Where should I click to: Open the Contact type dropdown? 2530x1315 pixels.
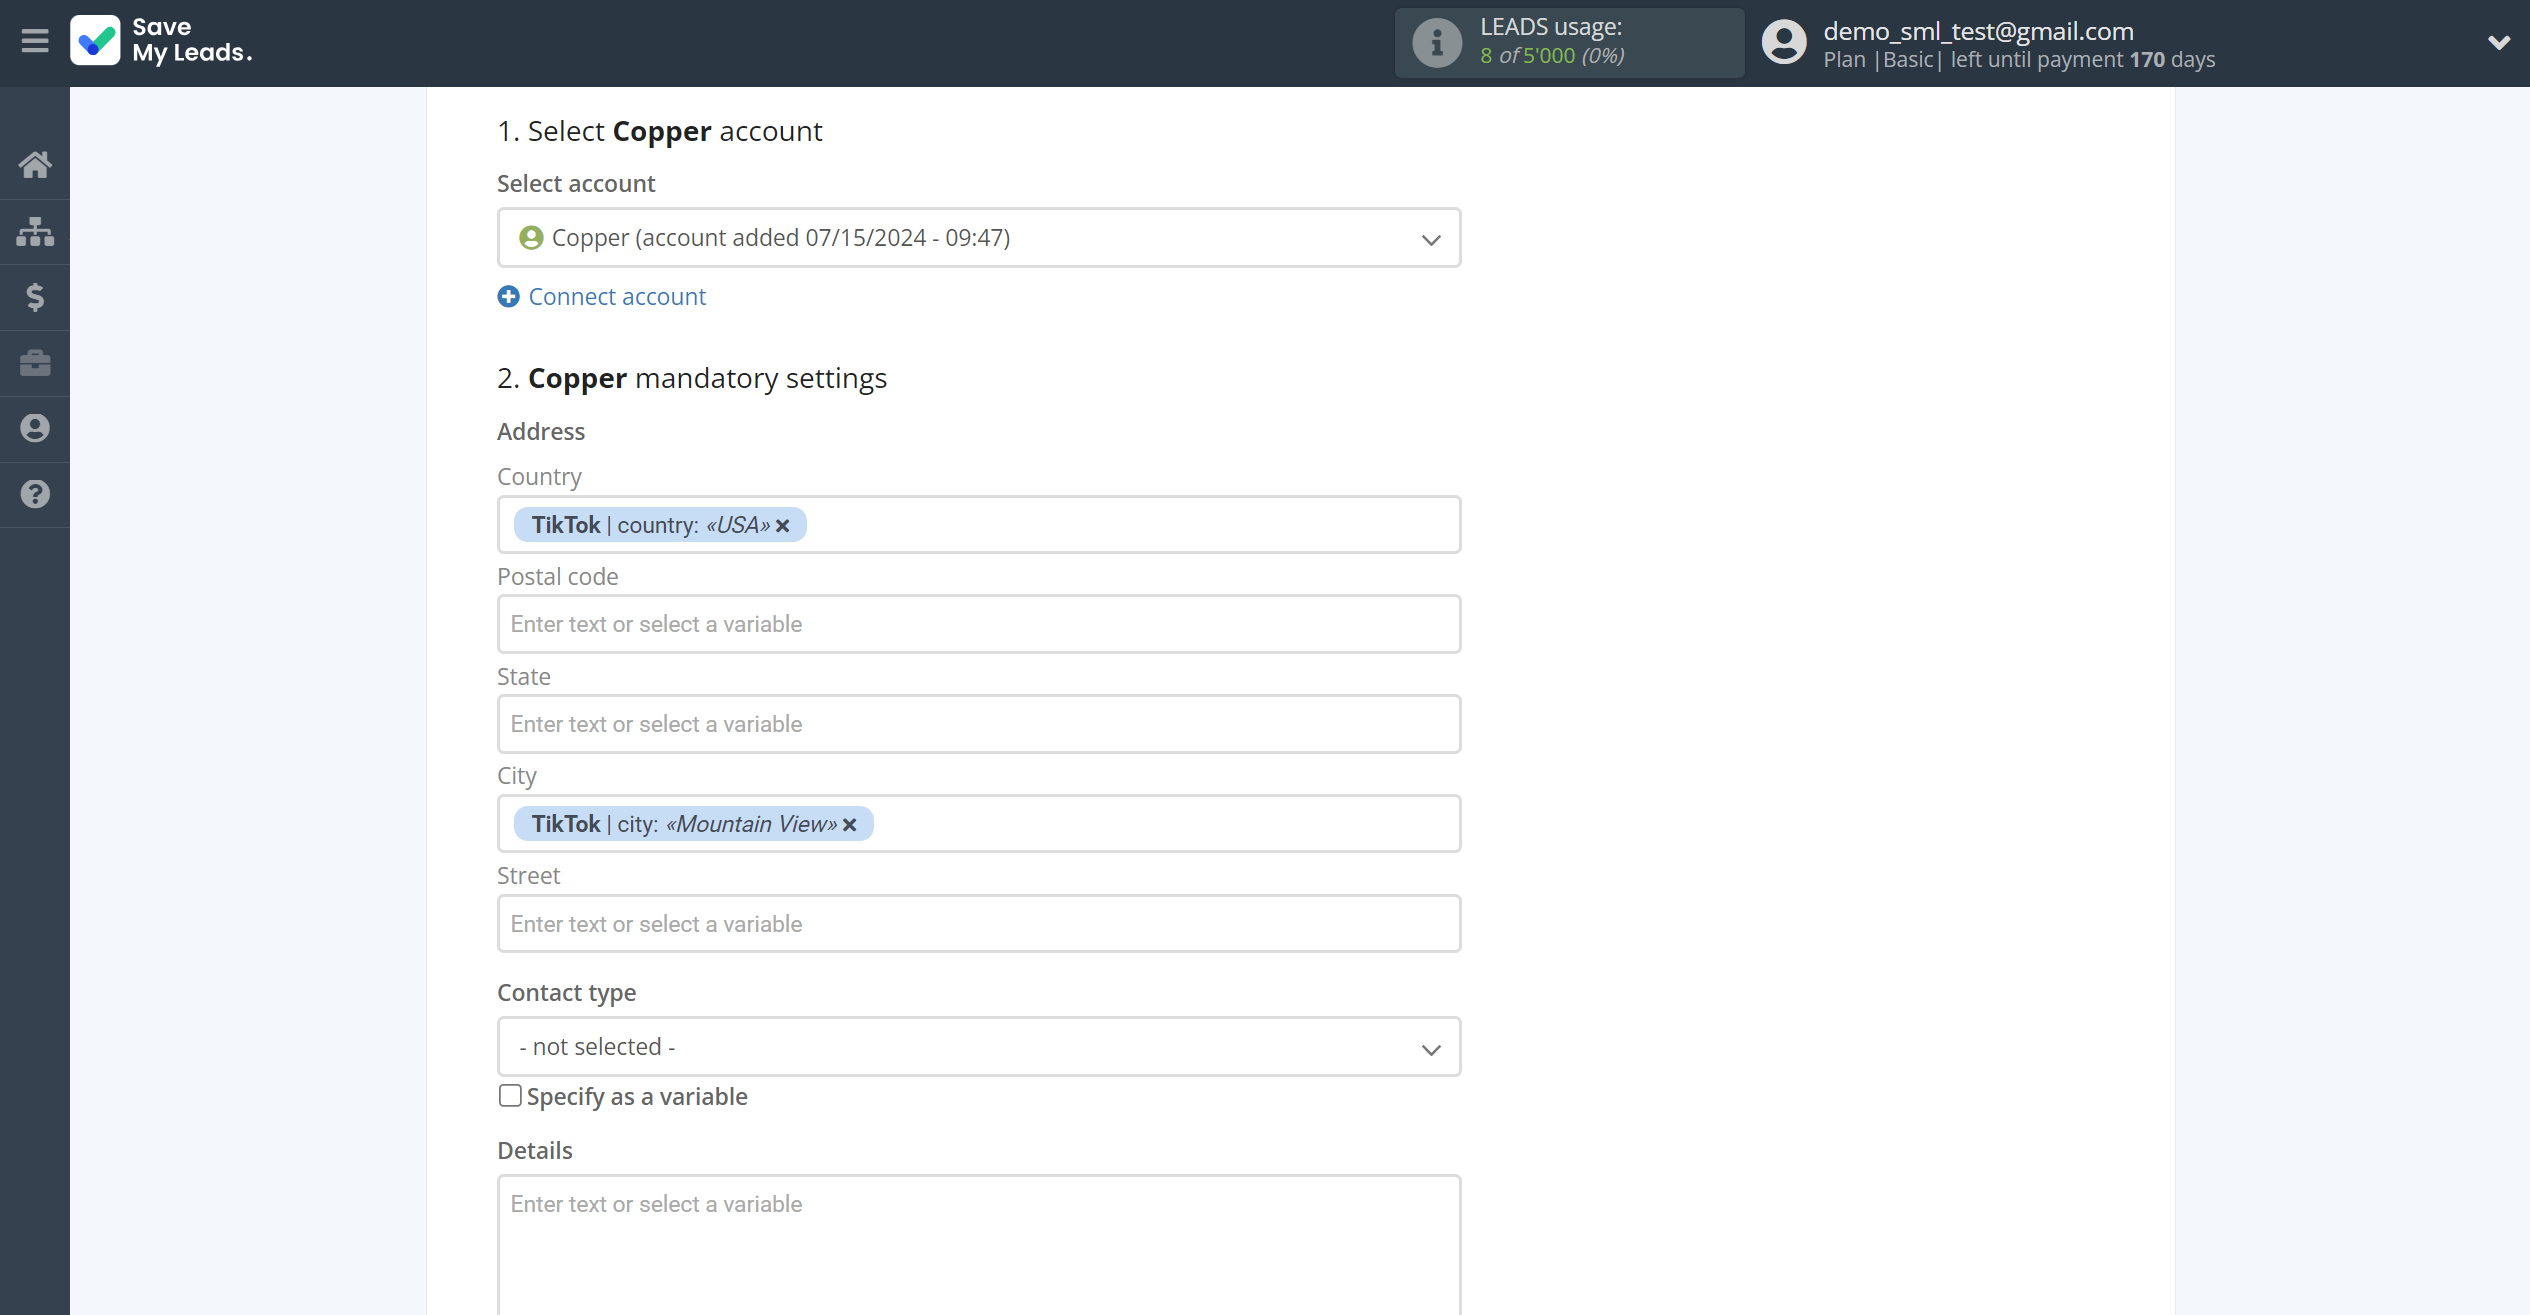pos(978,1047)
